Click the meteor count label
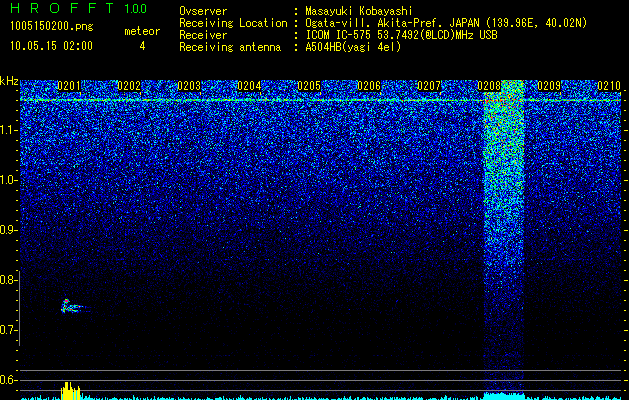The image size is (629, 400). [142, 31]
